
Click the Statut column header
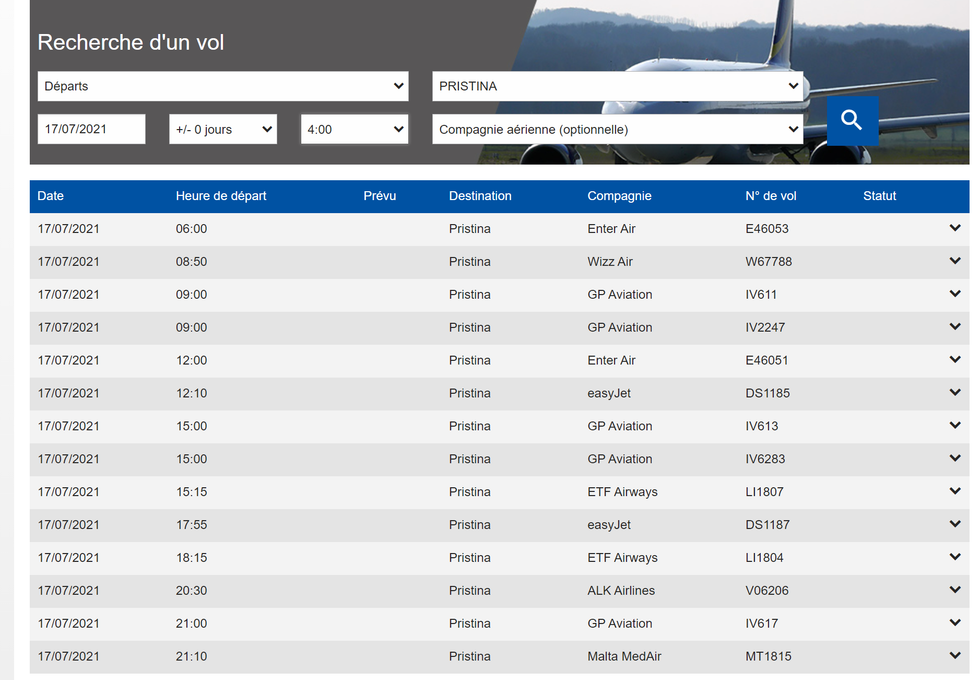pos(879,196)
